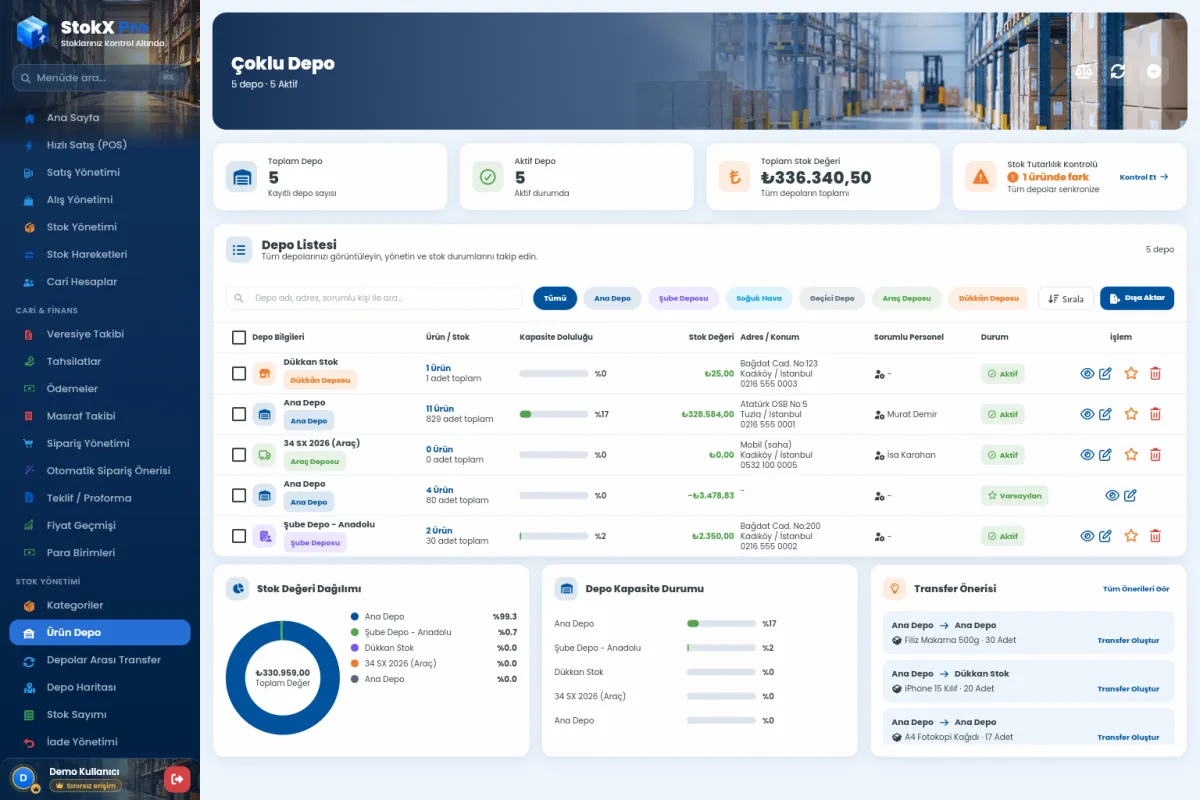The image size is (1200, 800).
Task: Edit the Ana Depo row marked Varsayılan
Action: (x=1130, y=495)
